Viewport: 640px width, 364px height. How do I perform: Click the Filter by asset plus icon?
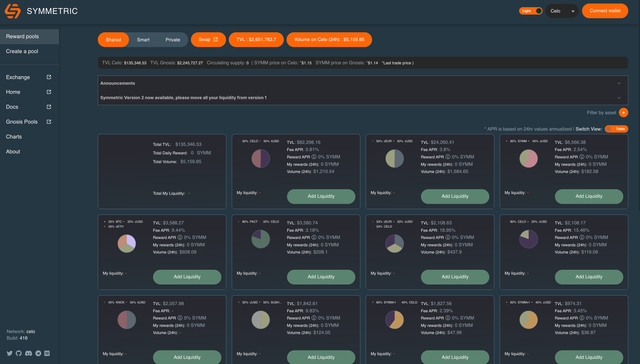tap(623, 113)
